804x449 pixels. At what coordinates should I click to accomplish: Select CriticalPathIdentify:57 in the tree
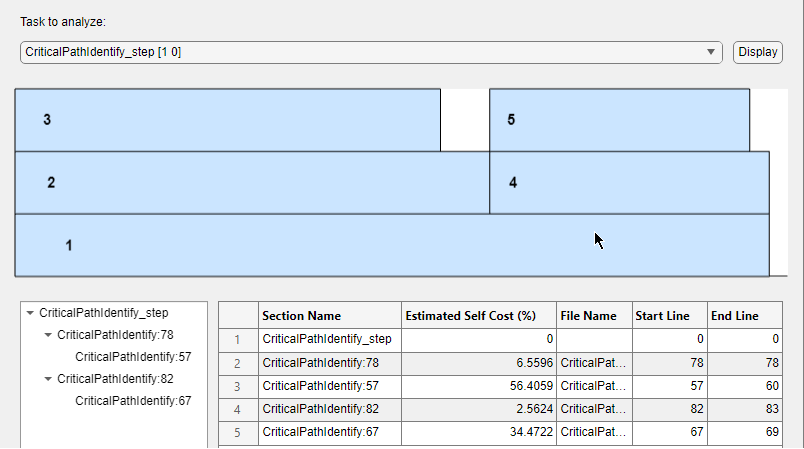click(133, 357)
